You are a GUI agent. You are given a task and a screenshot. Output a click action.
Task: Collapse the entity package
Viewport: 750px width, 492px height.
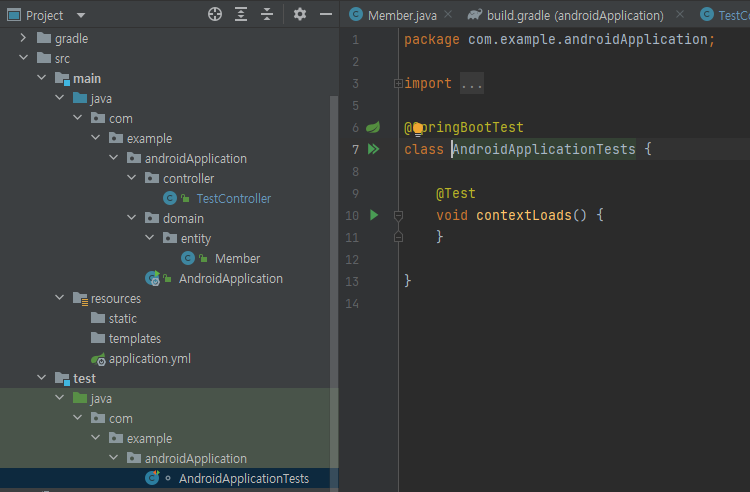[x=149, y=238]
